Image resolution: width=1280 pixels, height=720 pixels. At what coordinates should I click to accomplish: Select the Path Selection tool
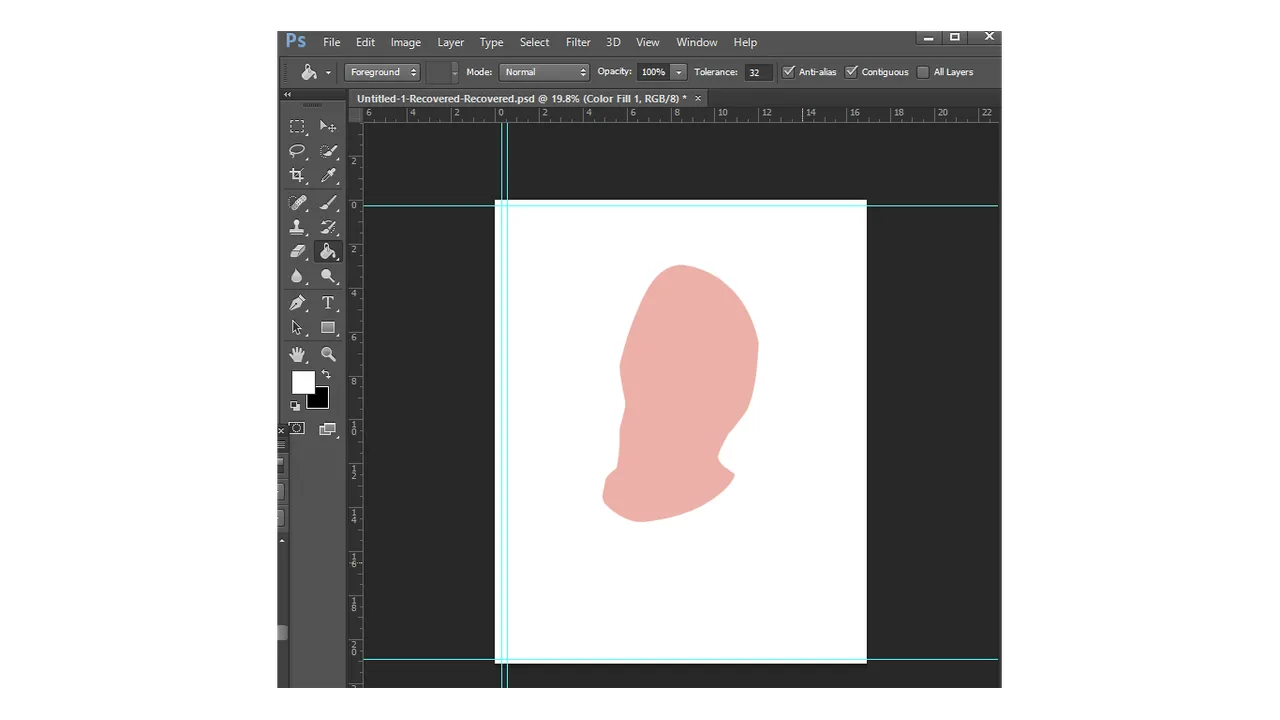click(297, 327)
